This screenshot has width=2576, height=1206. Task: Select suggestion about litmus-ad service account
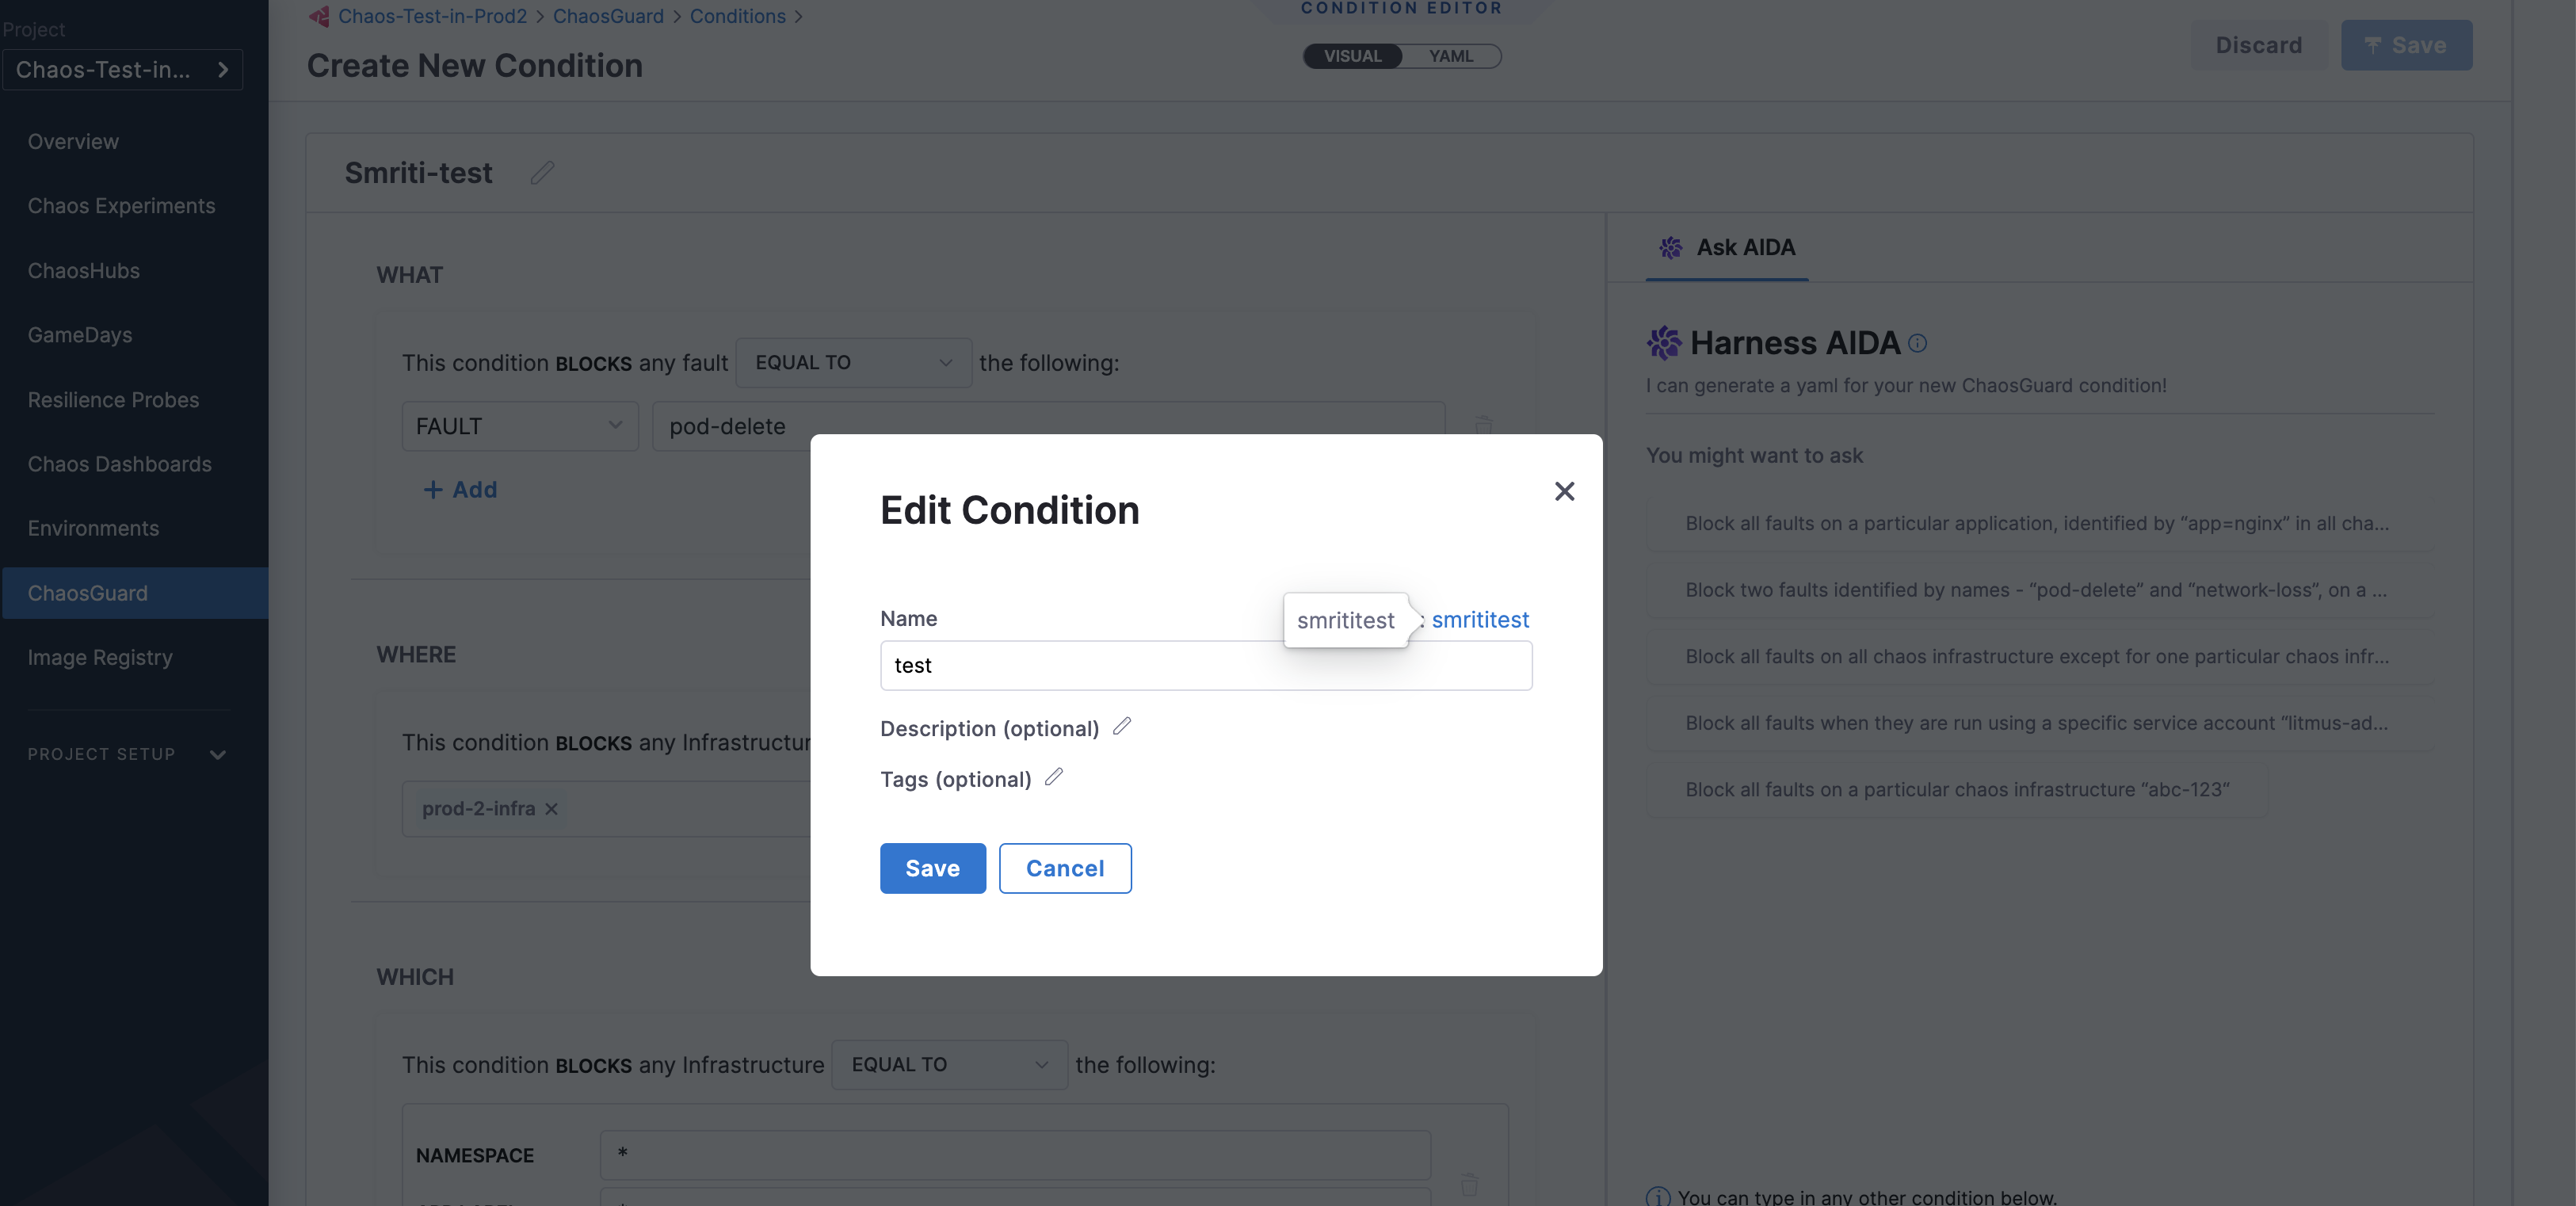pos(2040,722)
